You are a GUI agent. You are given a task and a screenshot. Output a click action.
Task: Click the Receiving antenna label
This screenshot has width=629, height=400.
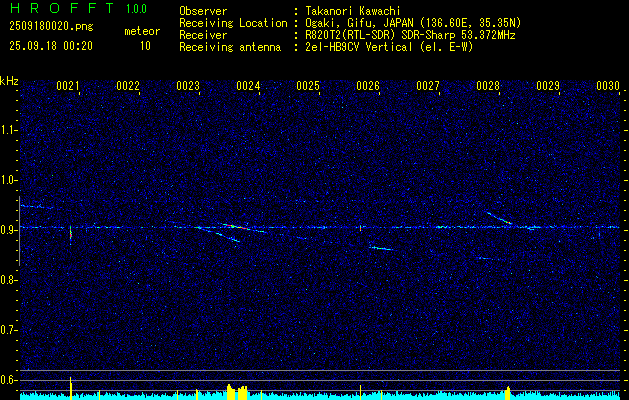tap(230, 47)
